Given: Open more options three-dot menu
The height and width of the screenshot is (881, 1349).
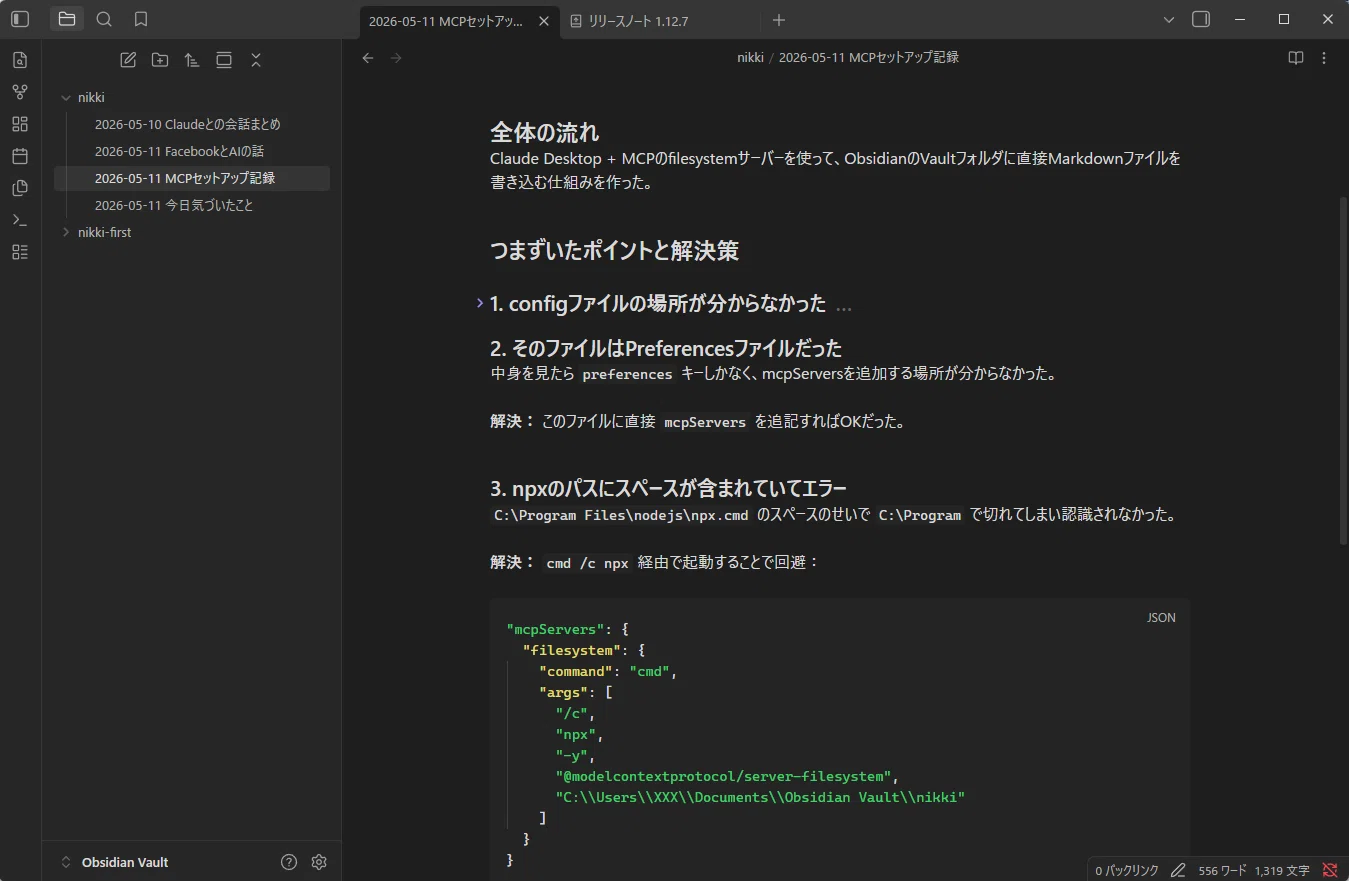Looking at the screenshot, I should point(1324,58).
